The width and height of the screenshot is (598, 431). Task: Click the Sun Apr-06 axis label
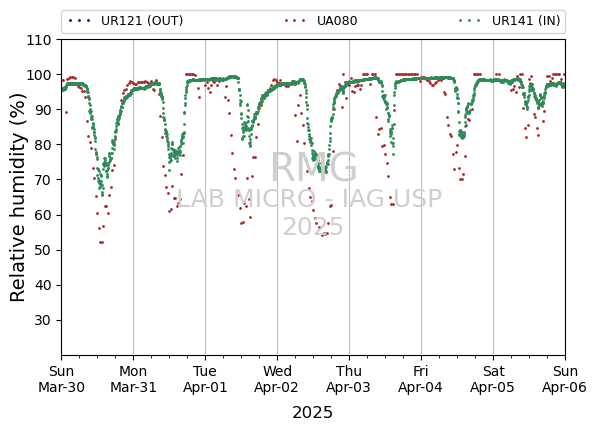click(564, 379)
